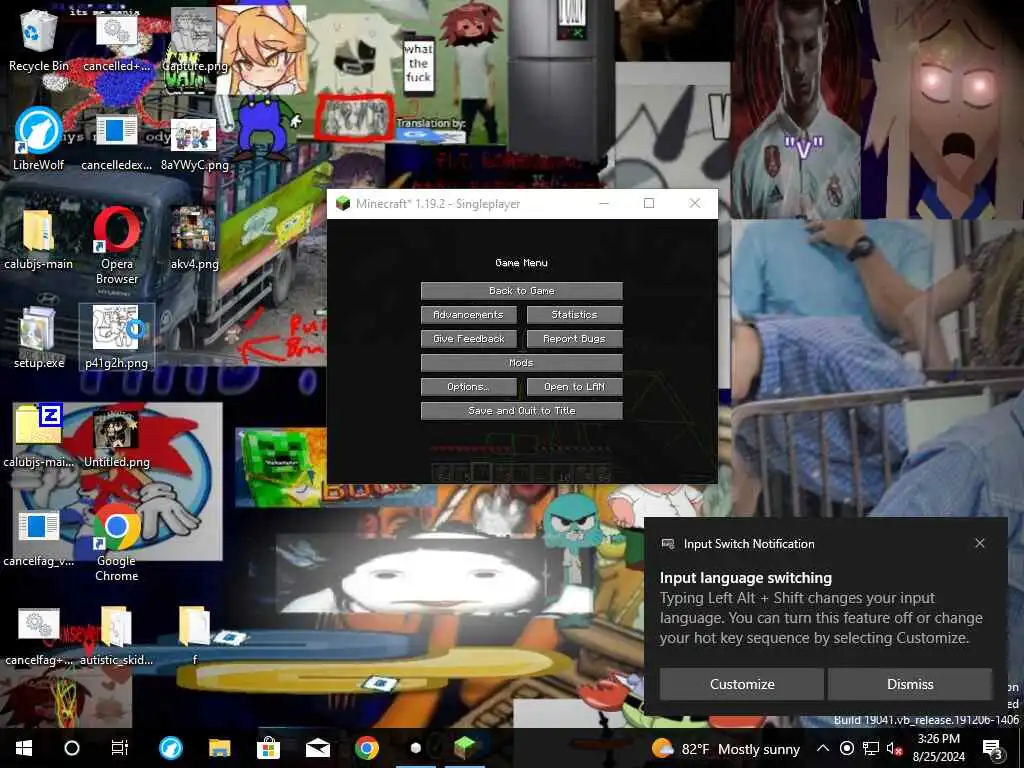Image resolution: width=1024 pixels, height=768 pixels.
Task: Click the circular recording tray icon
Action: [846, 748]
